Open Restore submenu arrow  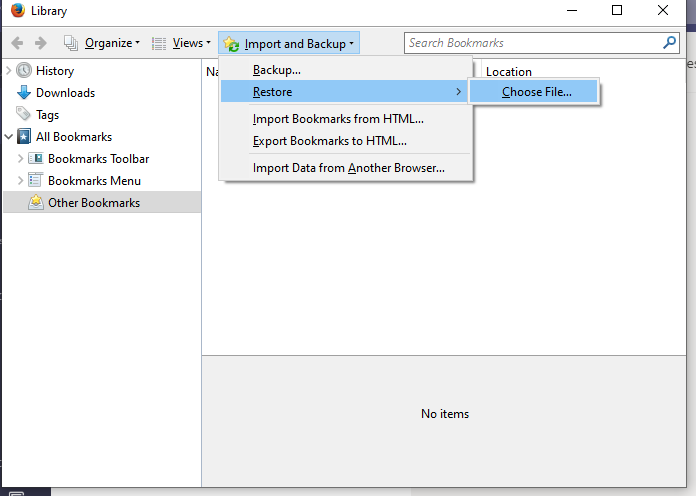(459, 91)
